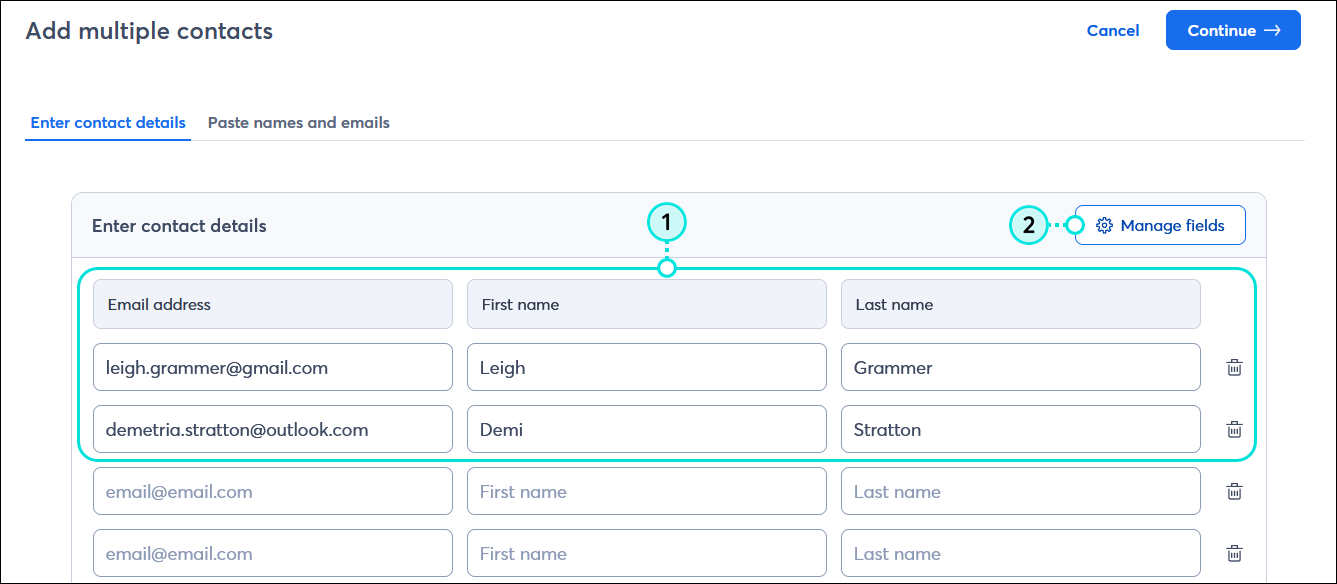
Task: Click trash icon beside last empty row
Action: [x=1234, y=554]
